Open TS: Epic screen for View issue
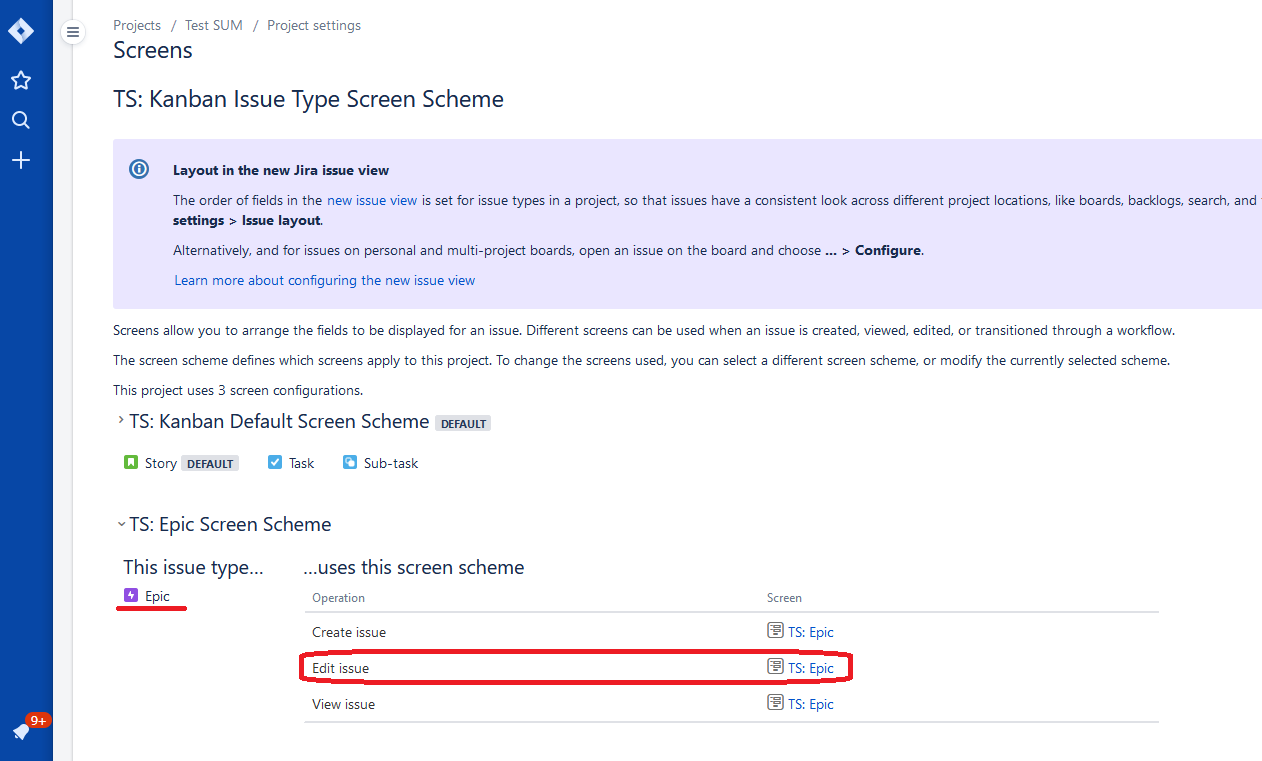The width and height of the screenshot is (1262, 761). coord(811,704)
